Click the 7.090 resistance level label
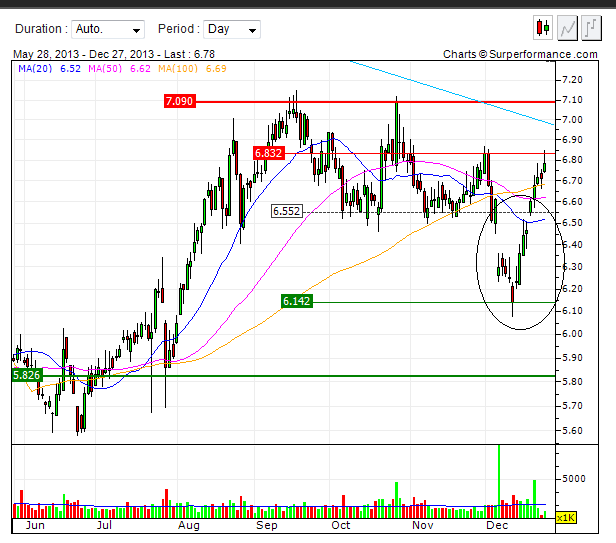 click(x=180, y=101)
